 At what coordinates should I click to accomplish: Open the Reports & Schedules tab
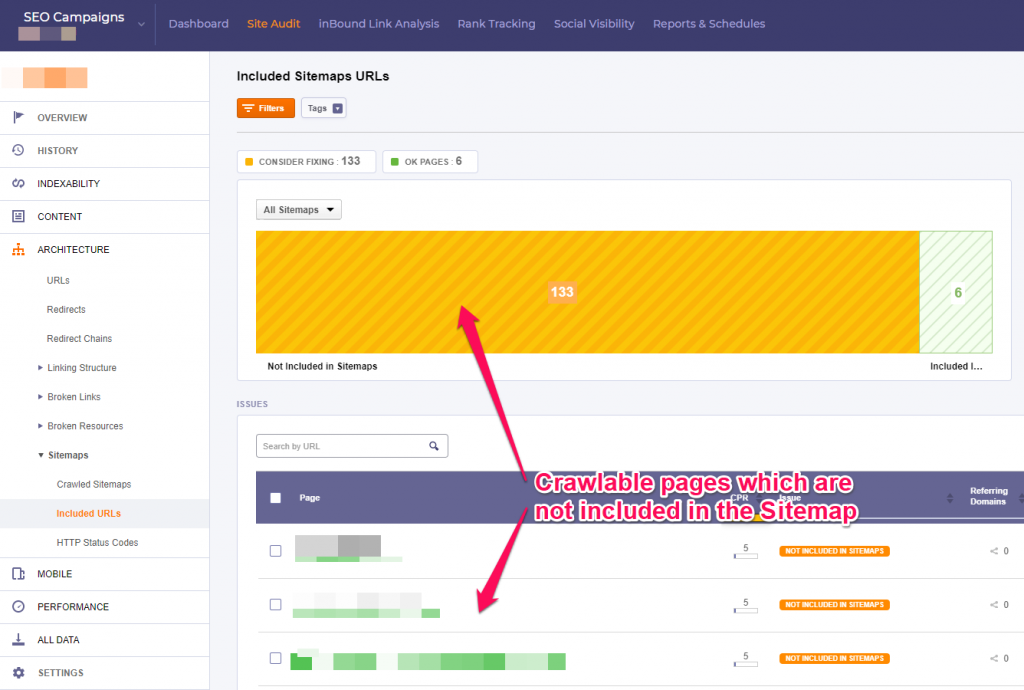709,24
